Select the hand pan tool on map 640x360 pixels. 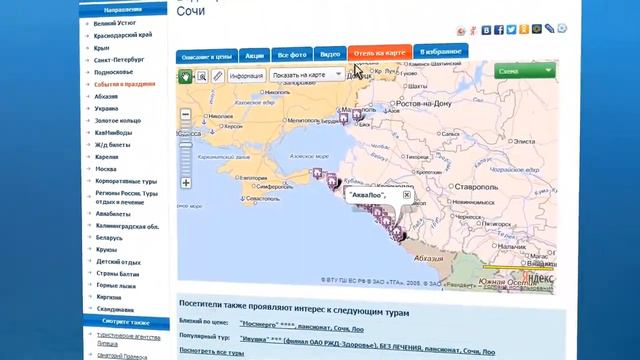[x=185, y=76]
